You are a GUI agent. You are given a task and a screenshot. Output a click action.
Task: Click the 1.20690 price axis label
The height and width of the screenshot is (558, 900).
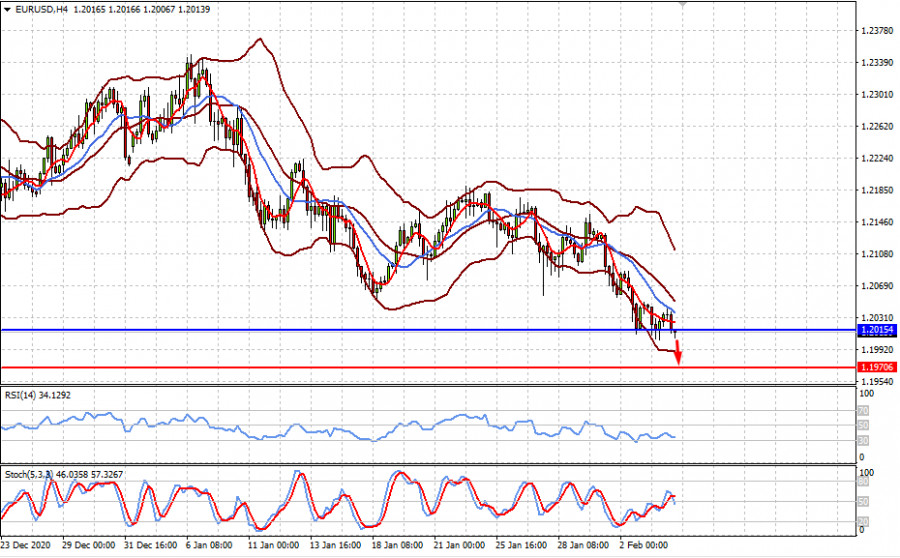pos(878,286)
